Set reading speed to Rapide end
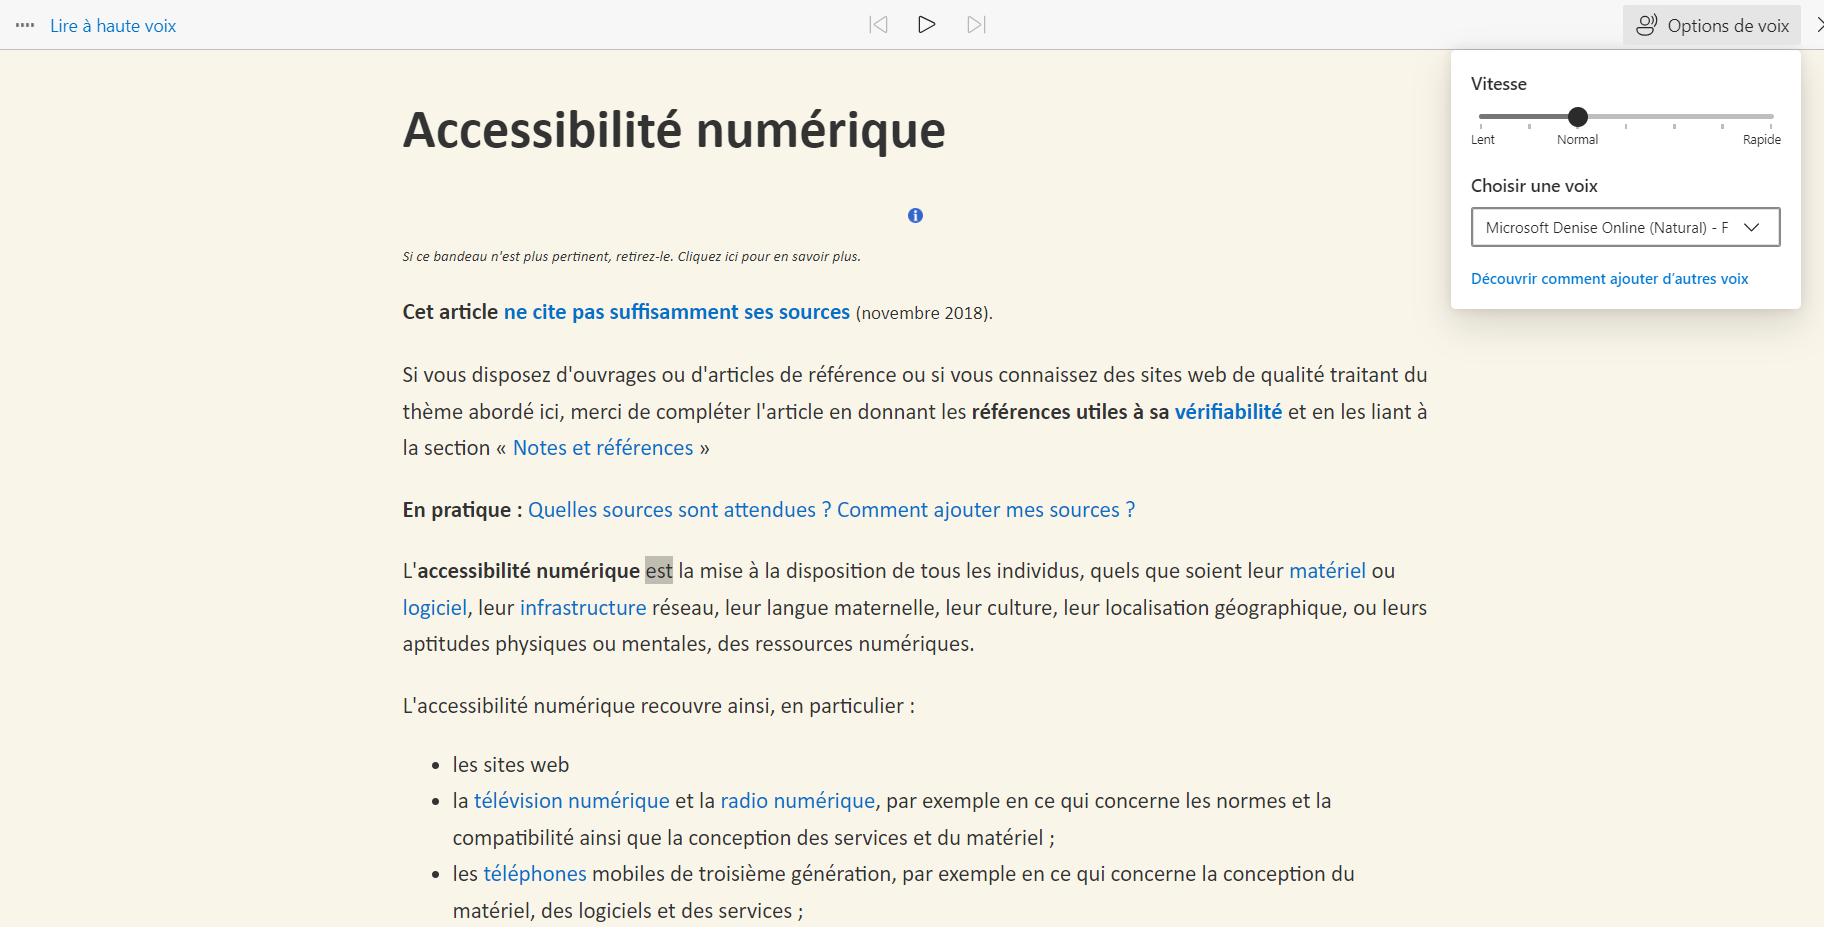This screenshot has height=927, width=1824. click(x=1770, y=117)
